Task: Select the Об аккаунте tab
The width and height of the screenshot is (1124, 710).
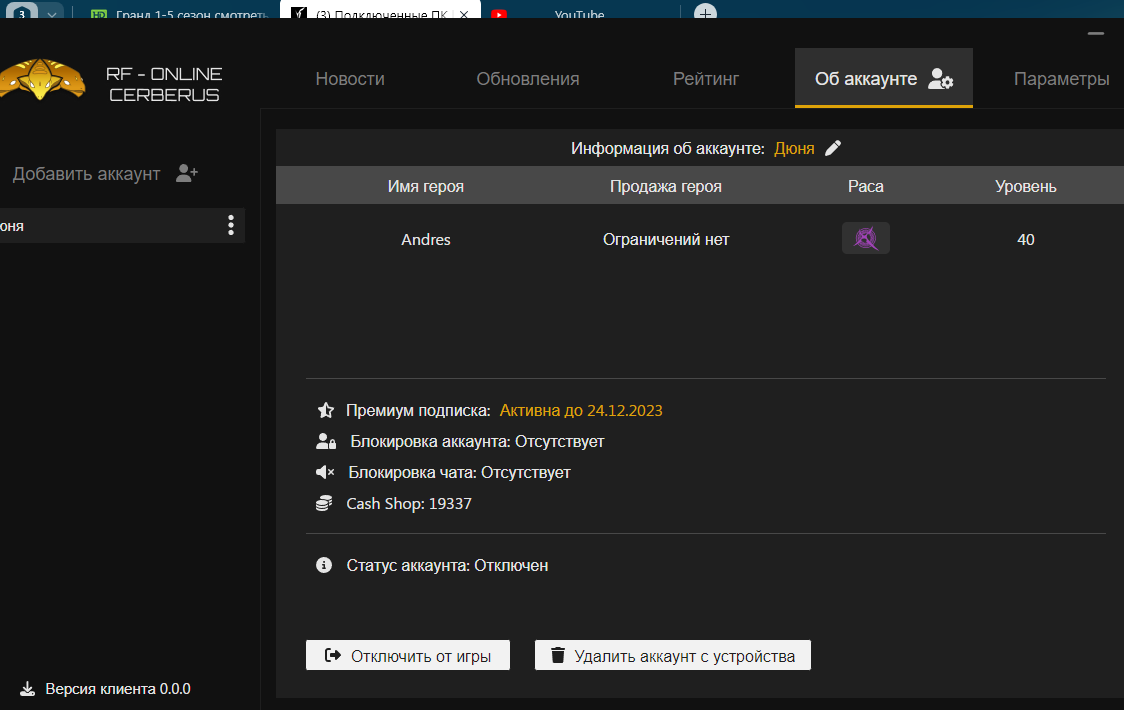Action: tap(883, 78)
